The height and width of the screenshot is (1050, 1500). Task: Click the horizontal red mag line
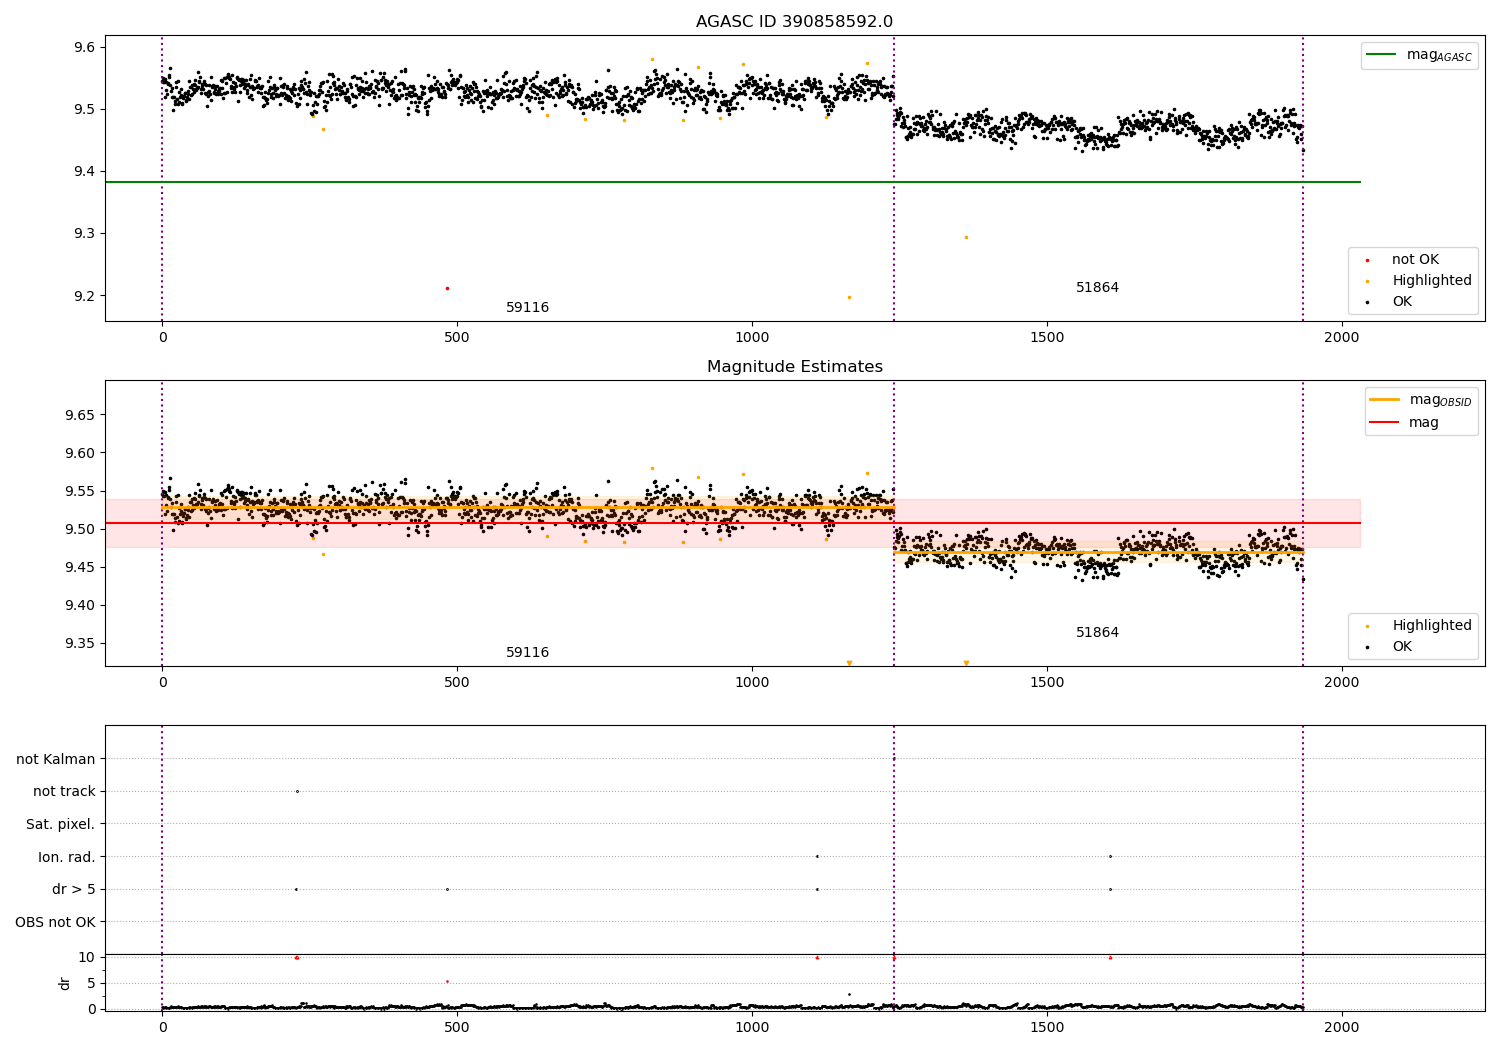tap(733, 523)
